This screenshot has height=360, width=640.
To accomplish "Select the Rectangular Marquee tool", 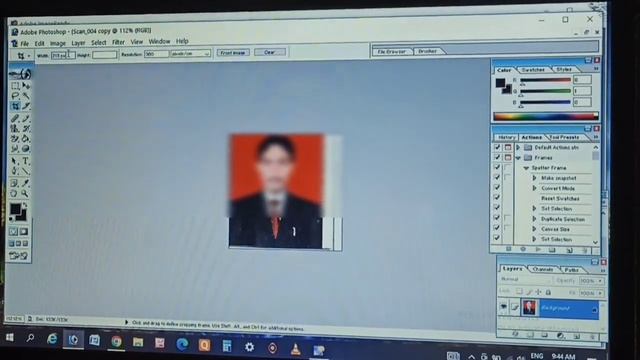I will tap(15, 86).
